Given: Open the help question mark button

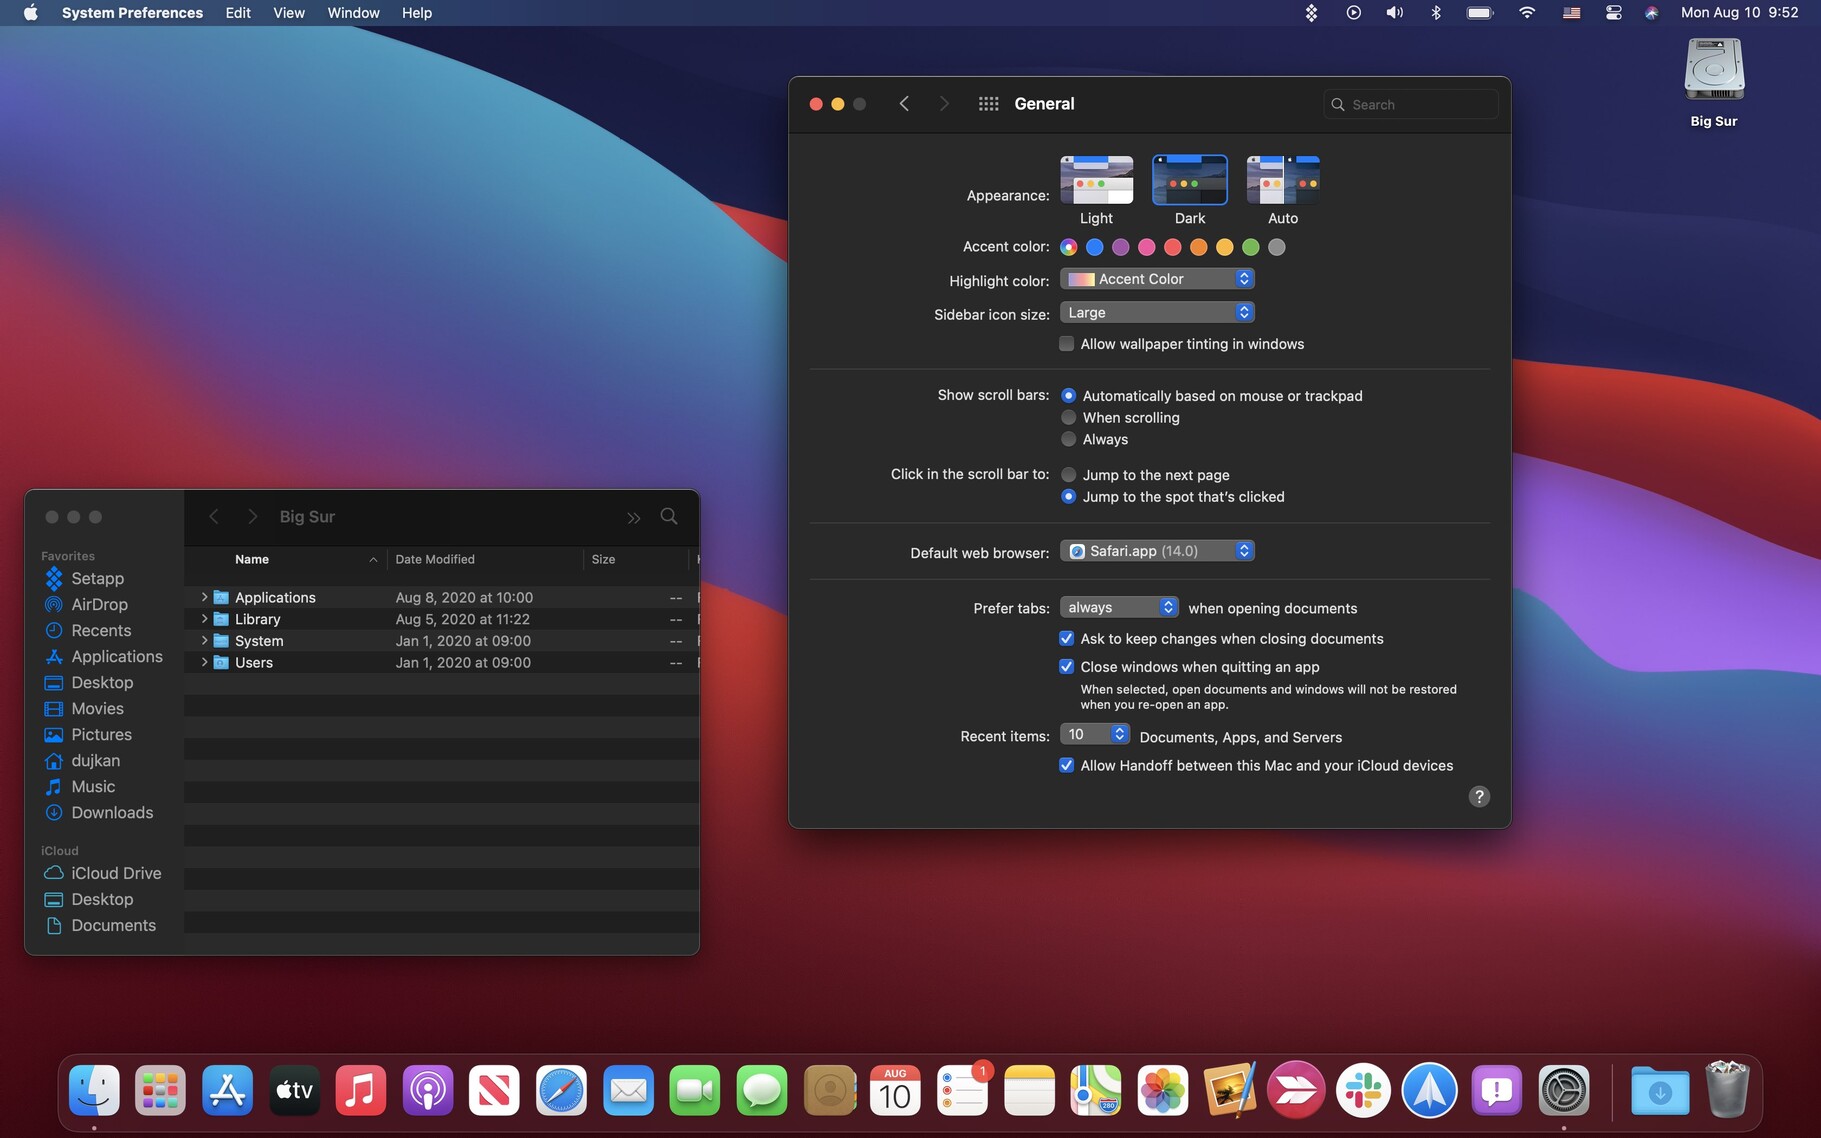Looking at the screenshot, I should [1479, 796].
